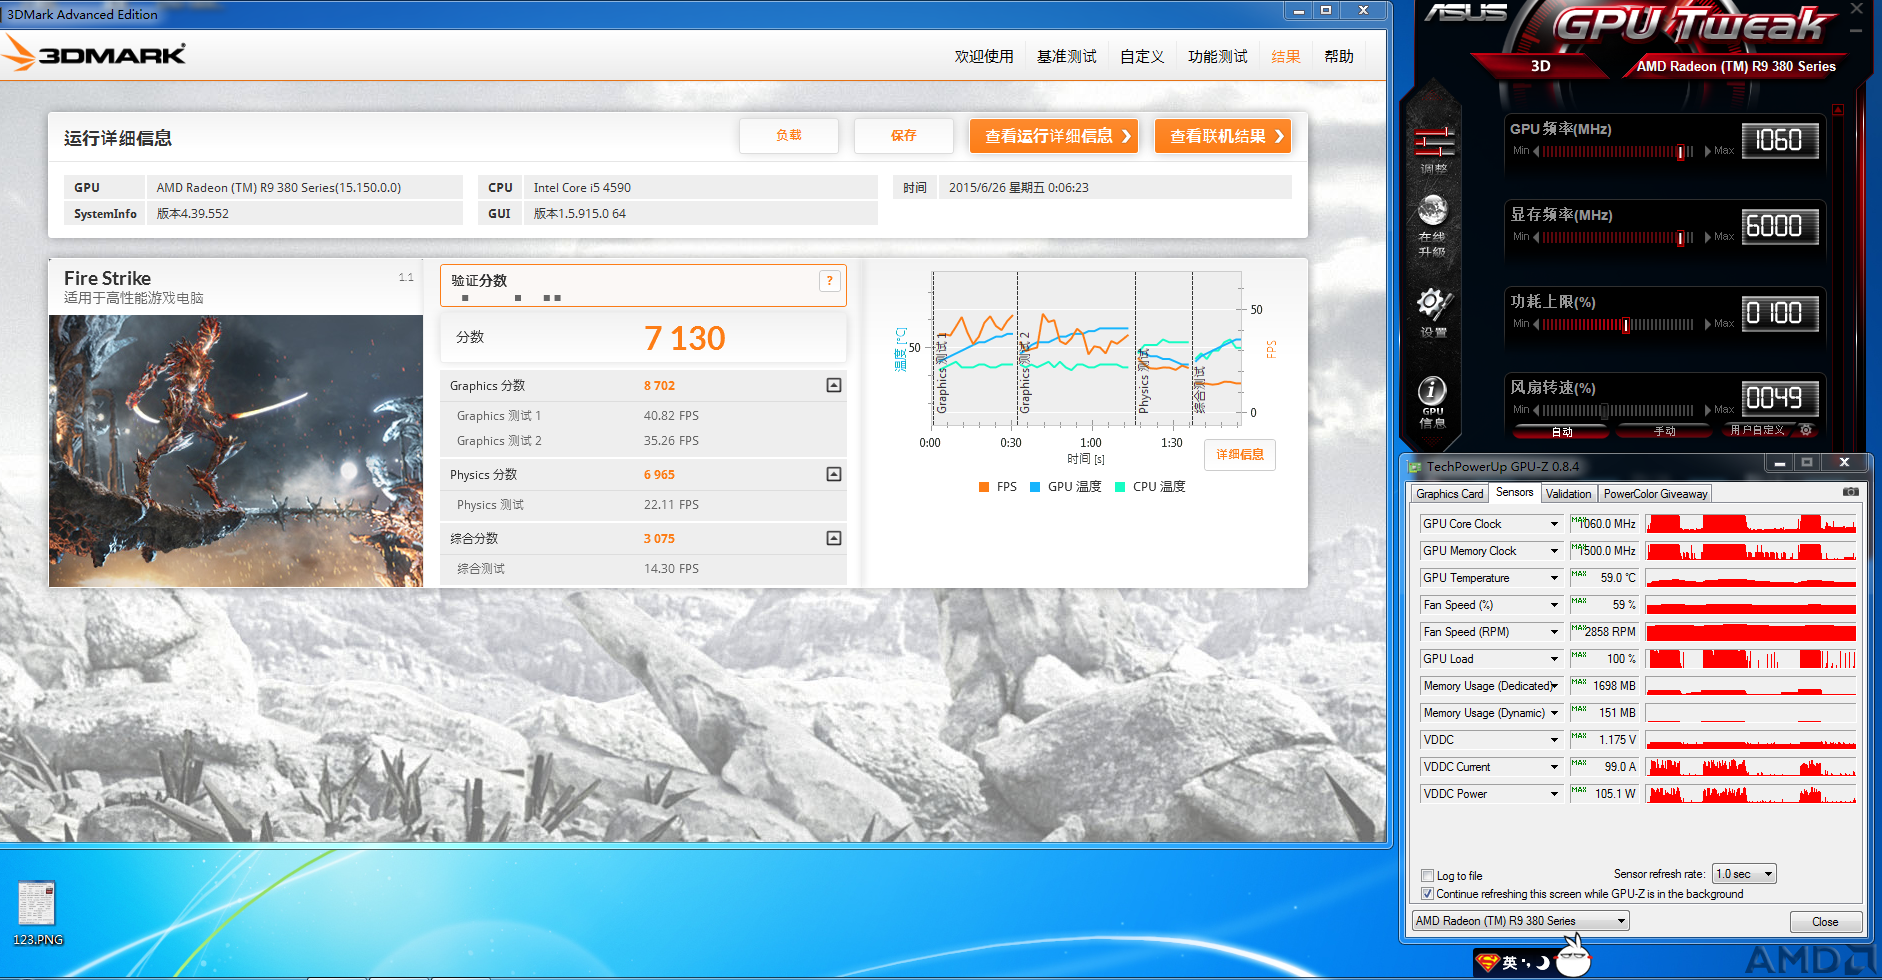
Task: Click the 负载 load button
Action: tap(789, 136)
